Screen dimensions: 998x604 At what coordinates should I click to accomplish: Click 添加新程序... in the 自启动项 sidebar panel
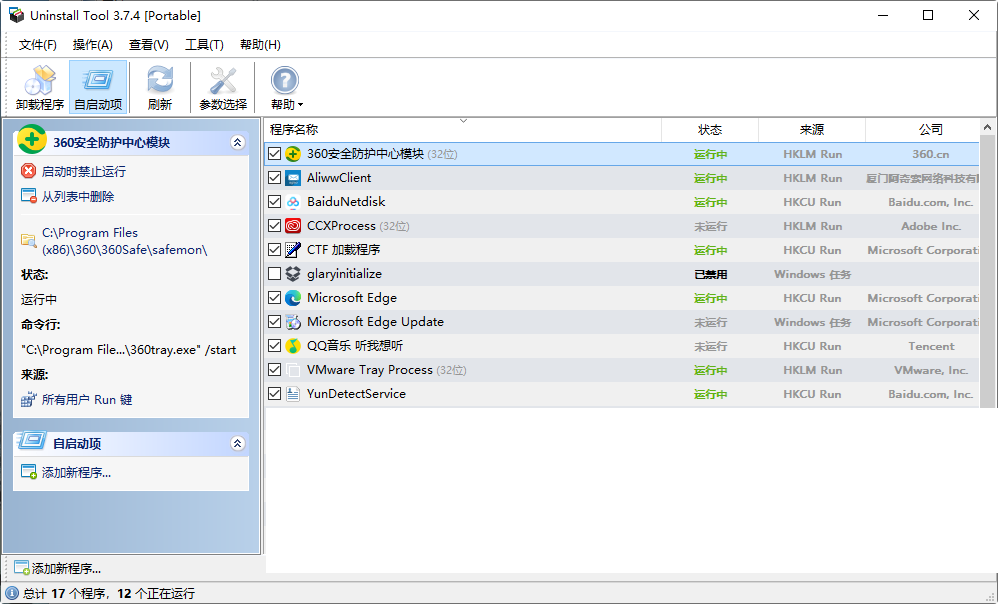[76, 472]
